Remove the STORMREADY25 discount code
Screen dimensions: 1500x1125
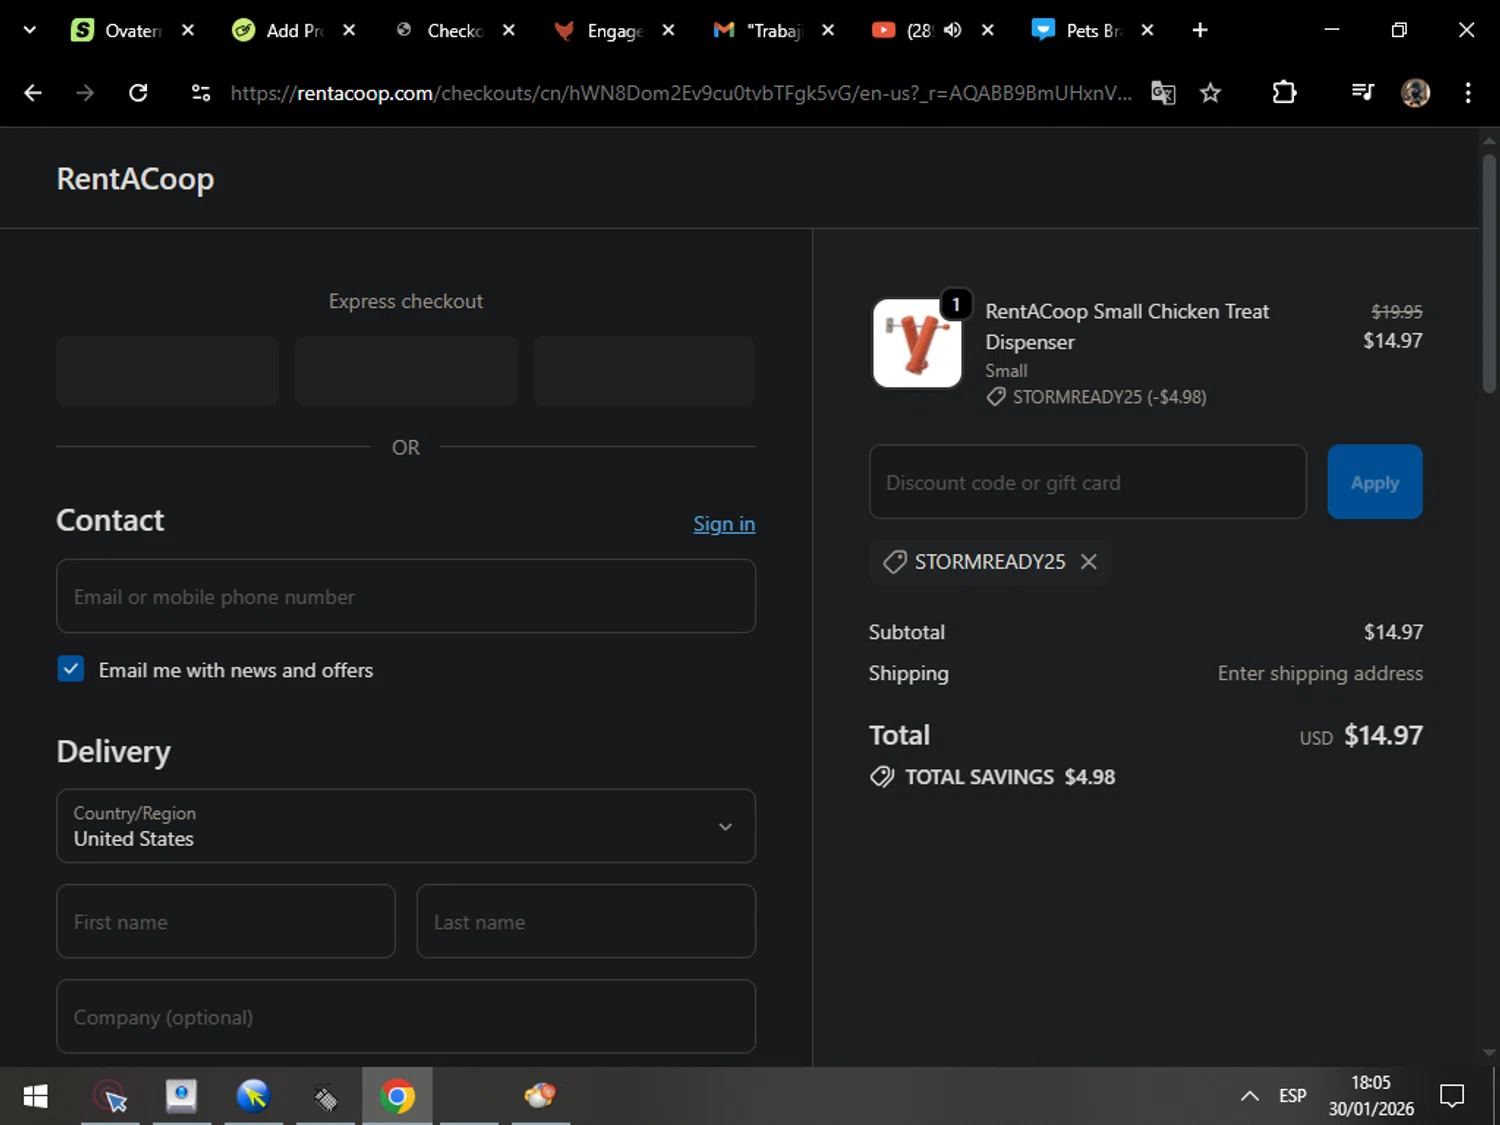[x=1089, y=562]
